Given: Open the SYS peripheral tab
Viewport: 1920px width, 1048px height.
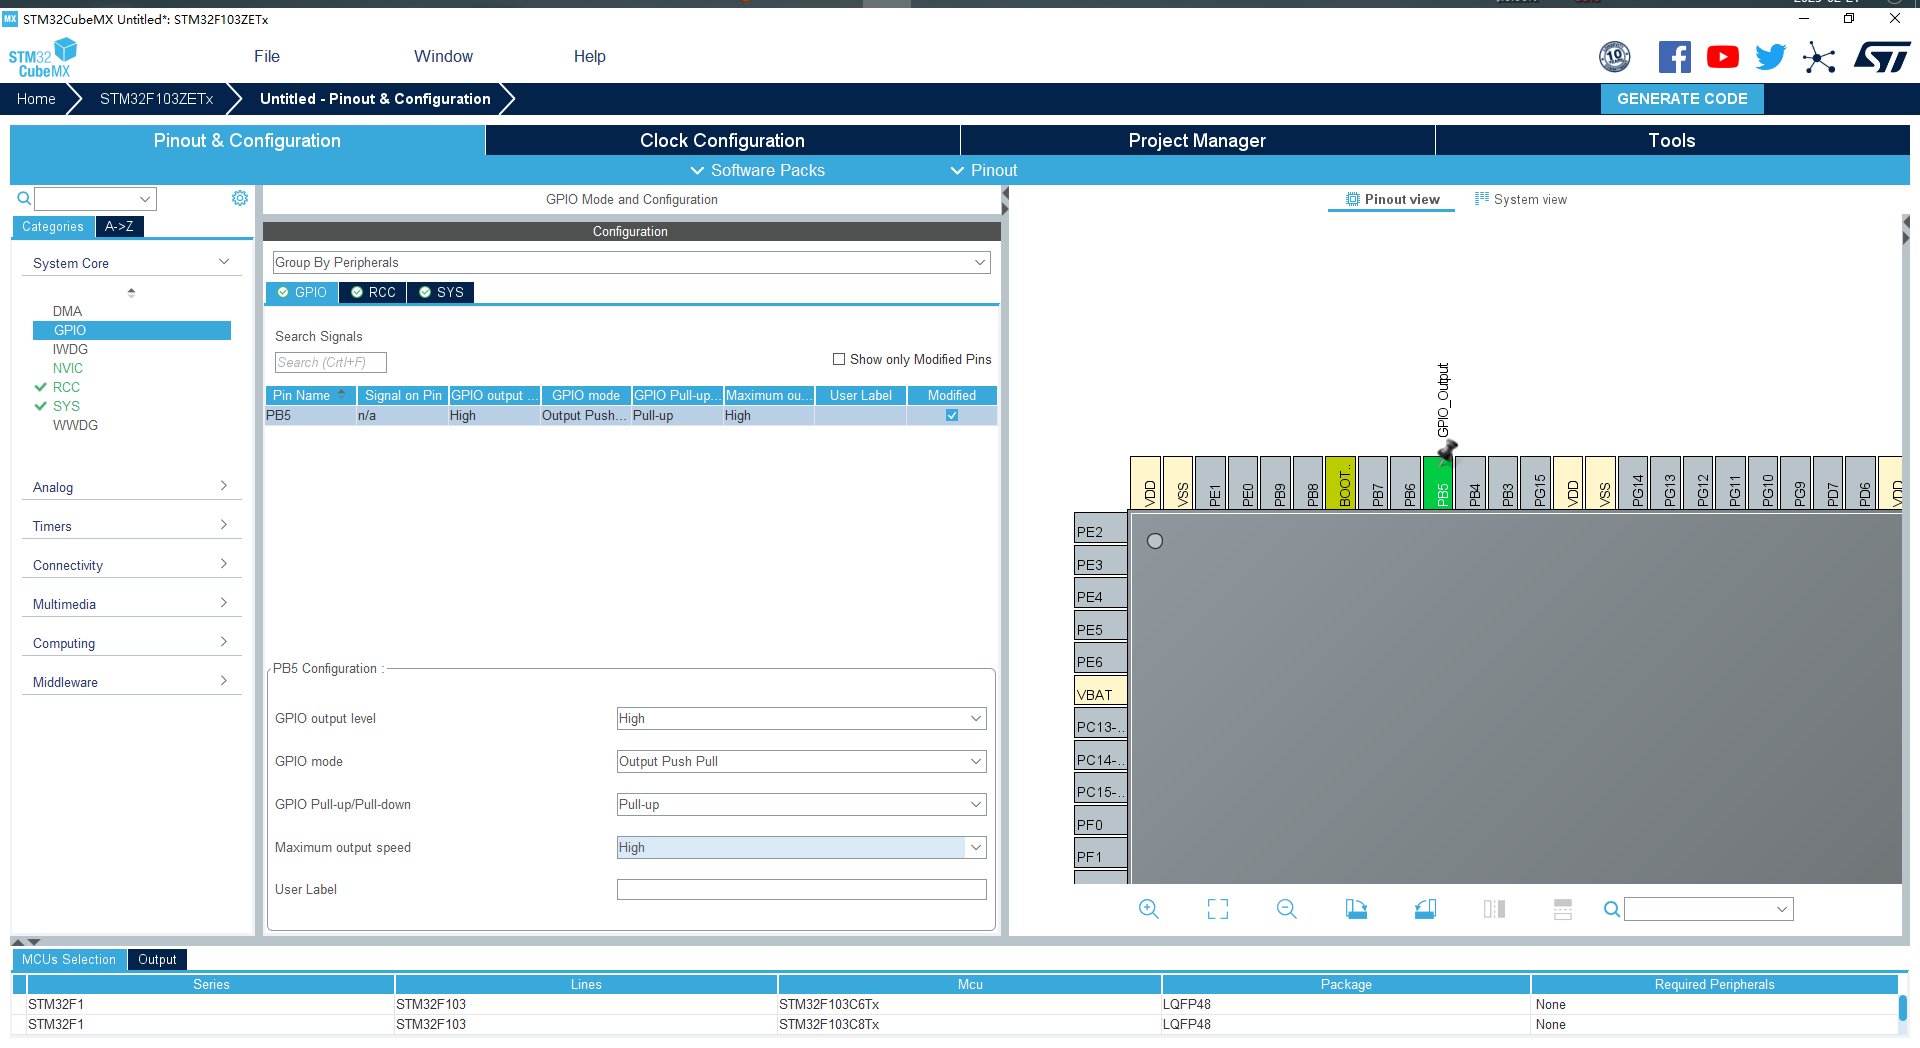Looking at the screenshot, I should (441, 292).
